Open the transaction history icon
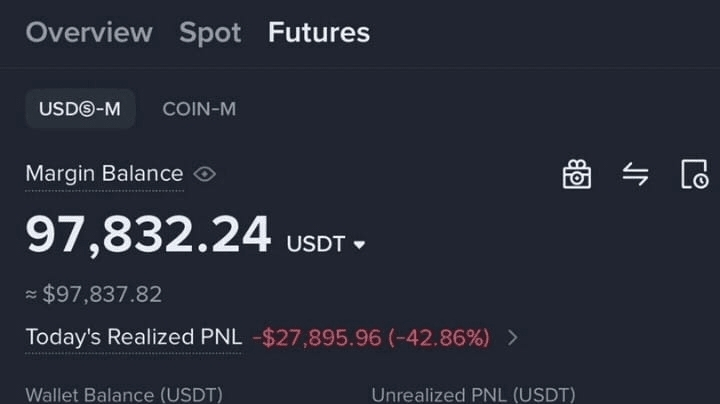This screenshot has width=720, height=404. click(694, 174)
